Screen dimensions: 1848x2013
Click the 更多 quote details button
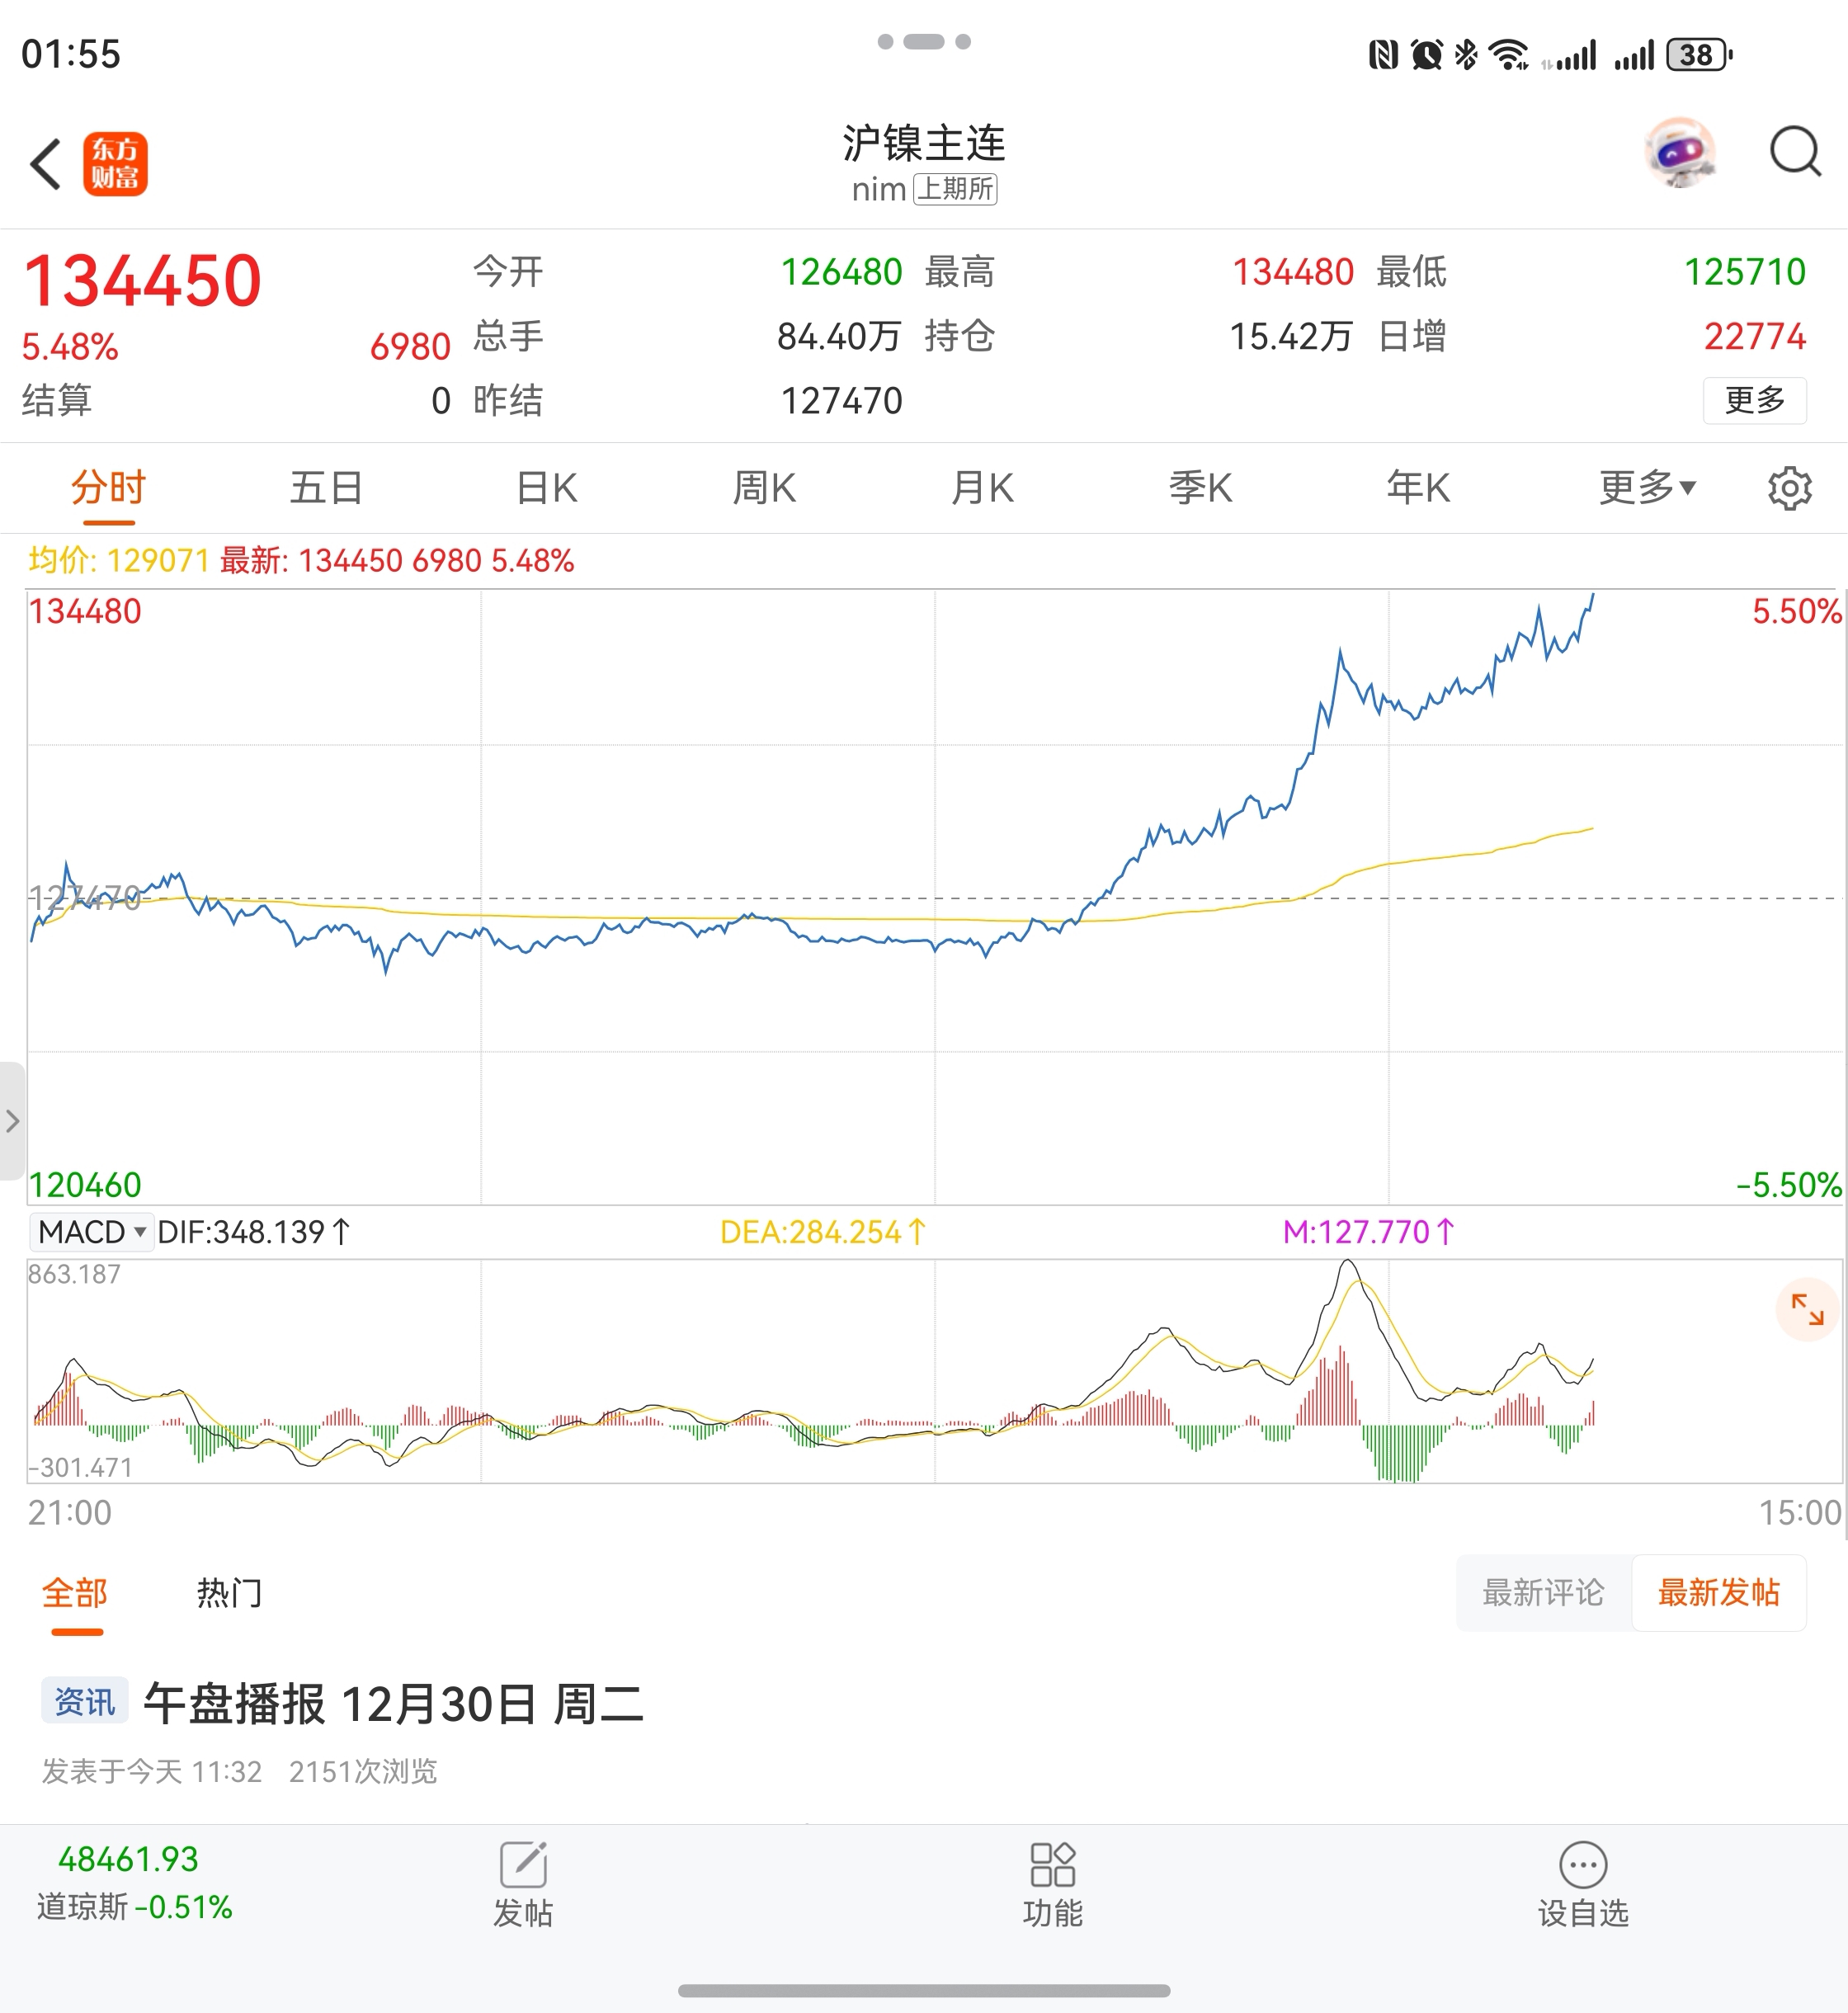(1755, 400)
